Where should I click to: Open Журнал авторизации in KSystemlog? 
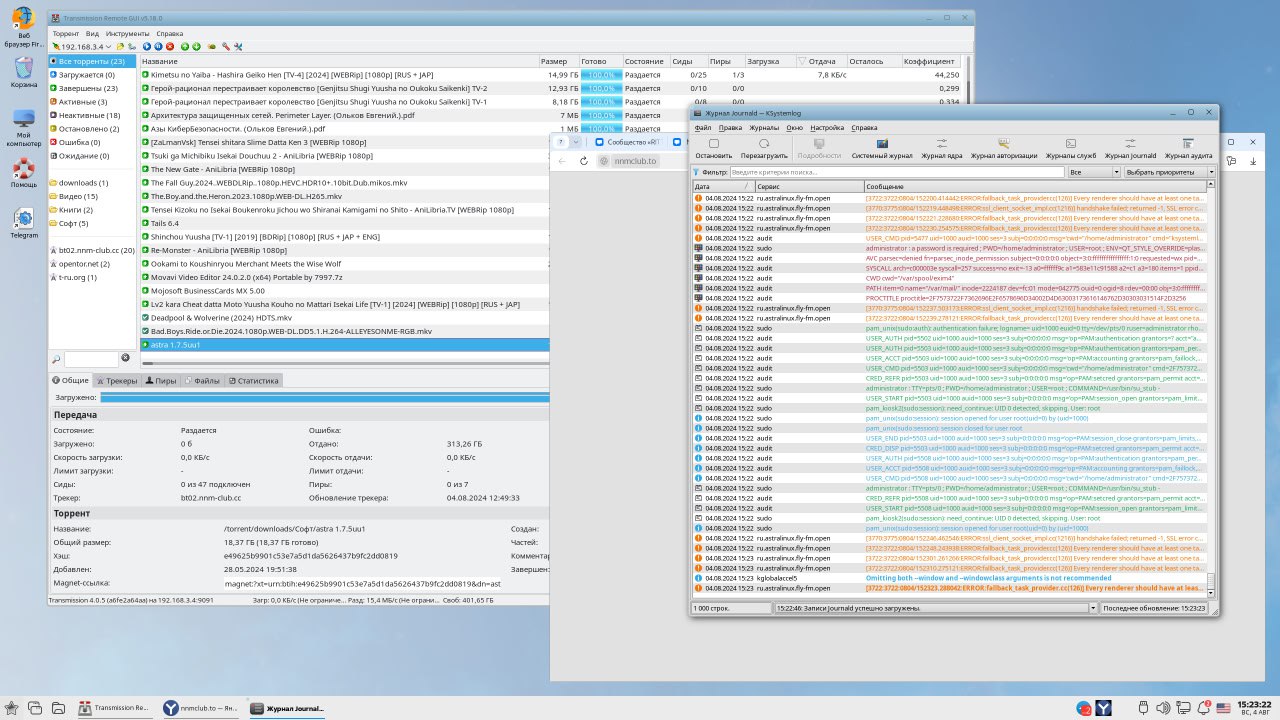coord(1003,149)
